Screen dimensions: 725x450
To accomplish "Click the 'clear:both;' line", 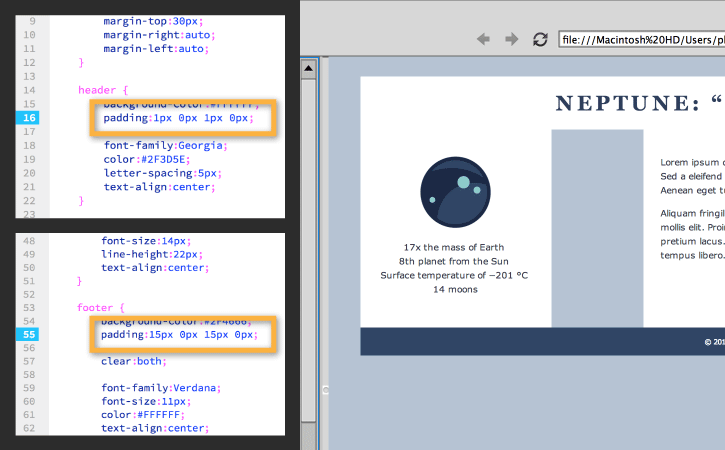I will pyautogui.click(x=134, y=361).
